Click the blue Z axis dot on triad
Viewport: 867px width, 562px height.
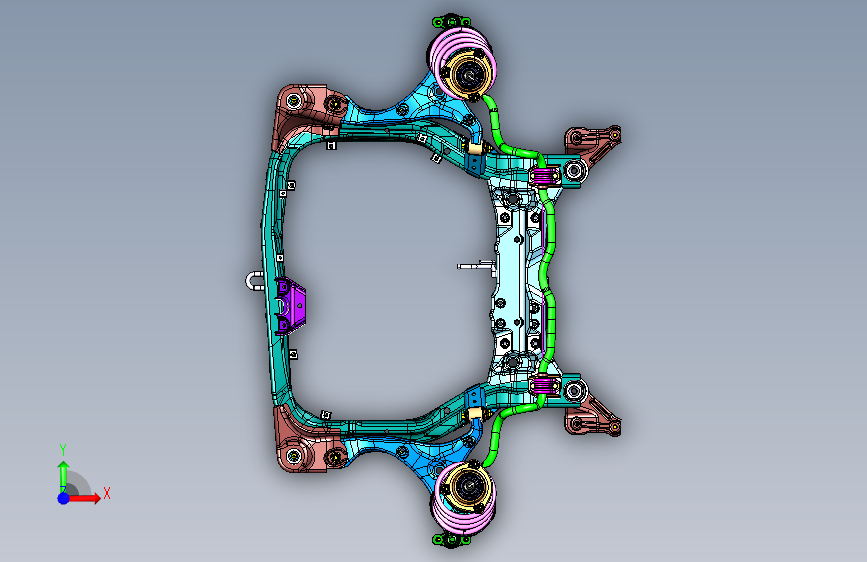tap(64, 498)
